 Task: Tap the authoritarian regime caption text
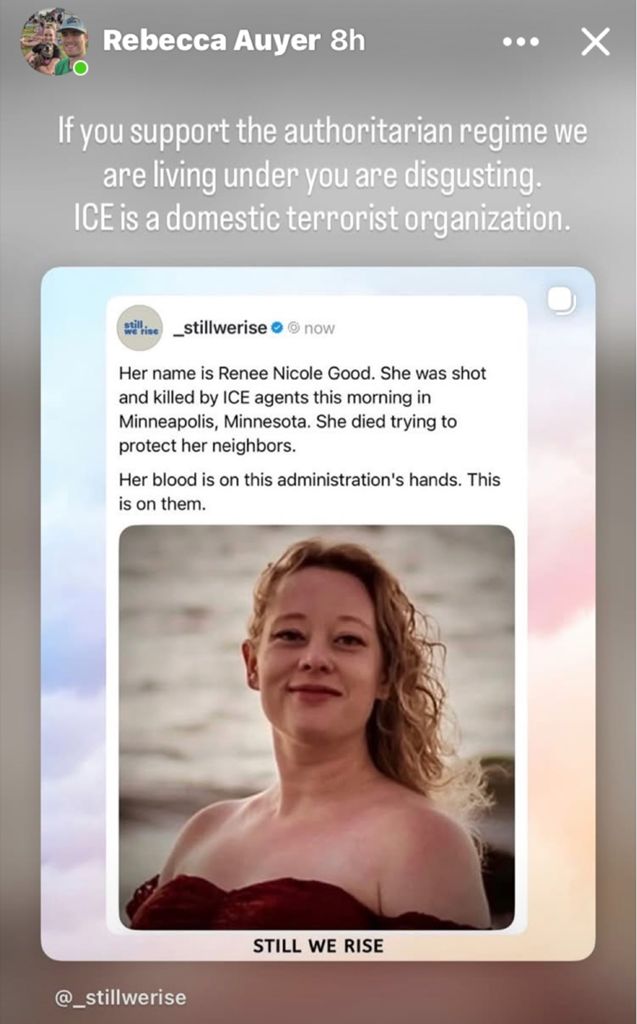(x=322, y=153)
